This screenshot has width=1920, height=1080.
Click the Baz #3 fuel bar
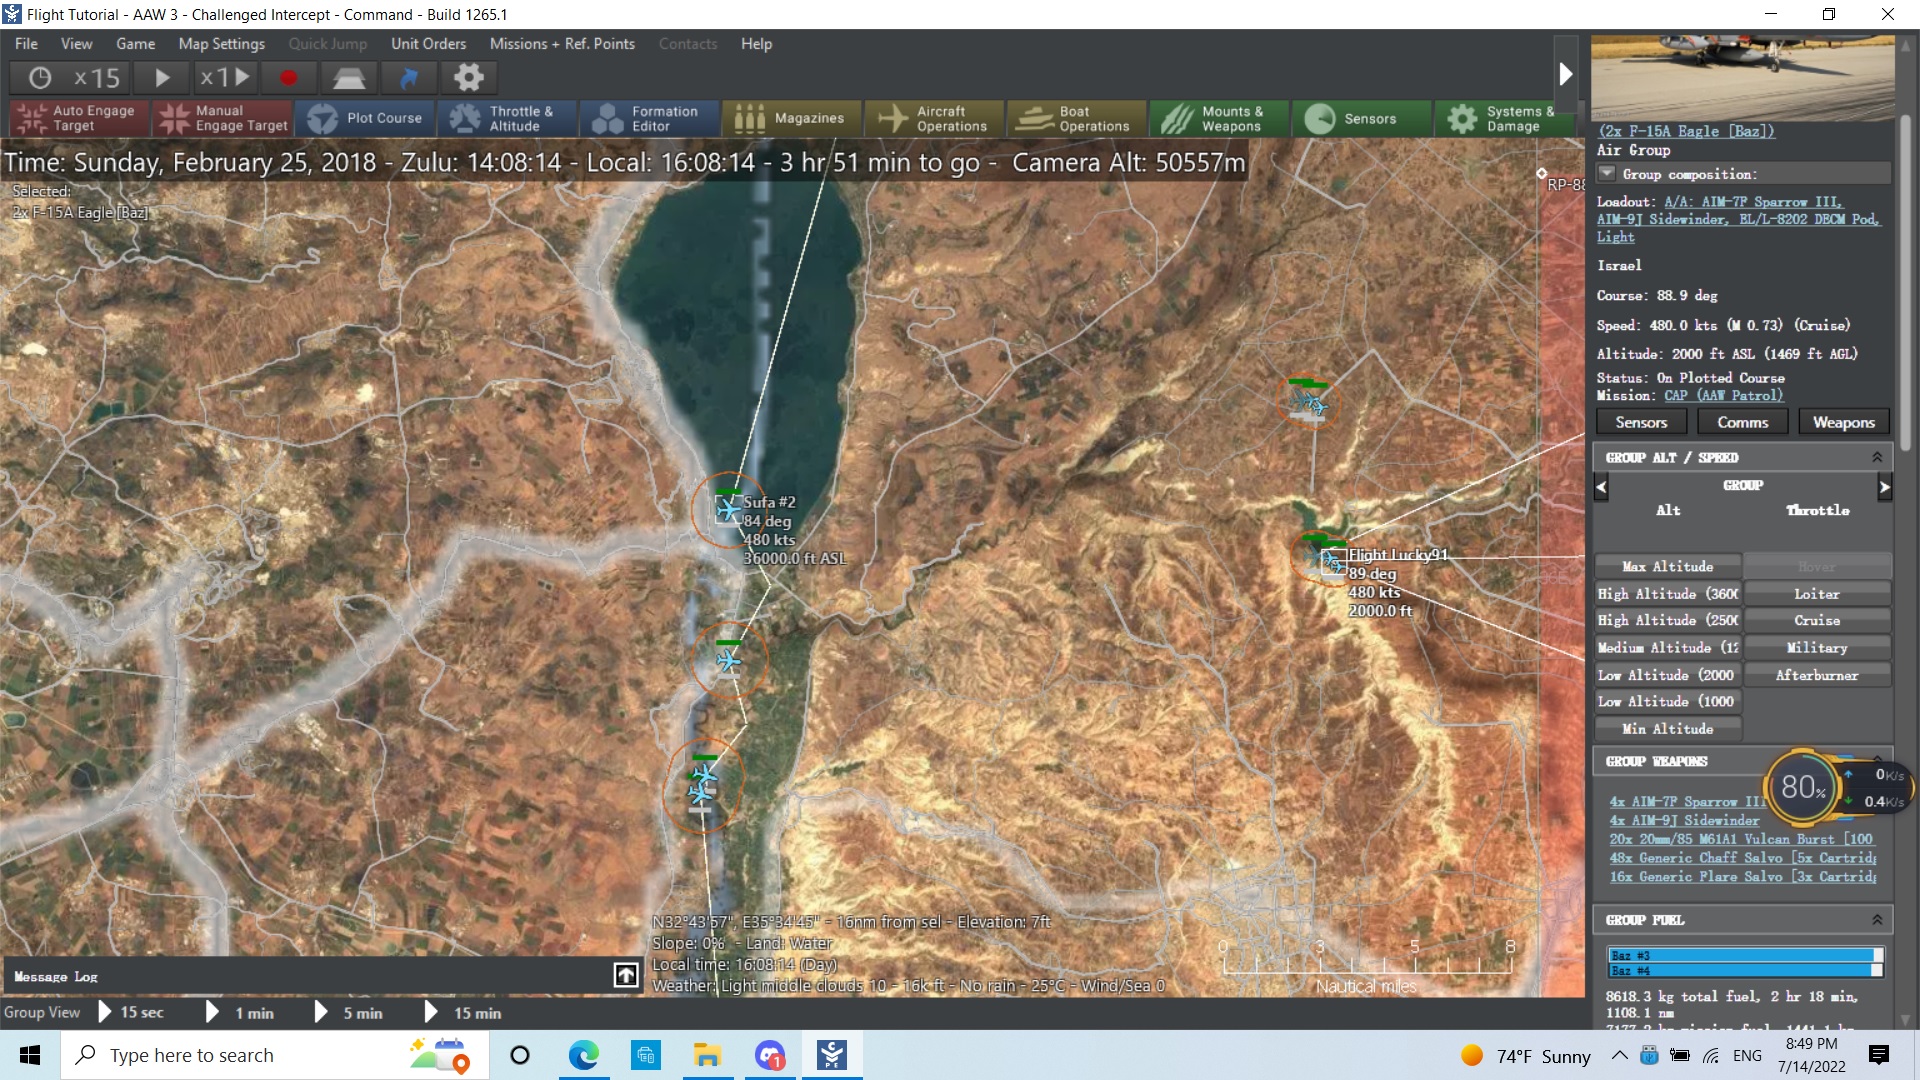pyautogui.click(x=1745, y=956)
